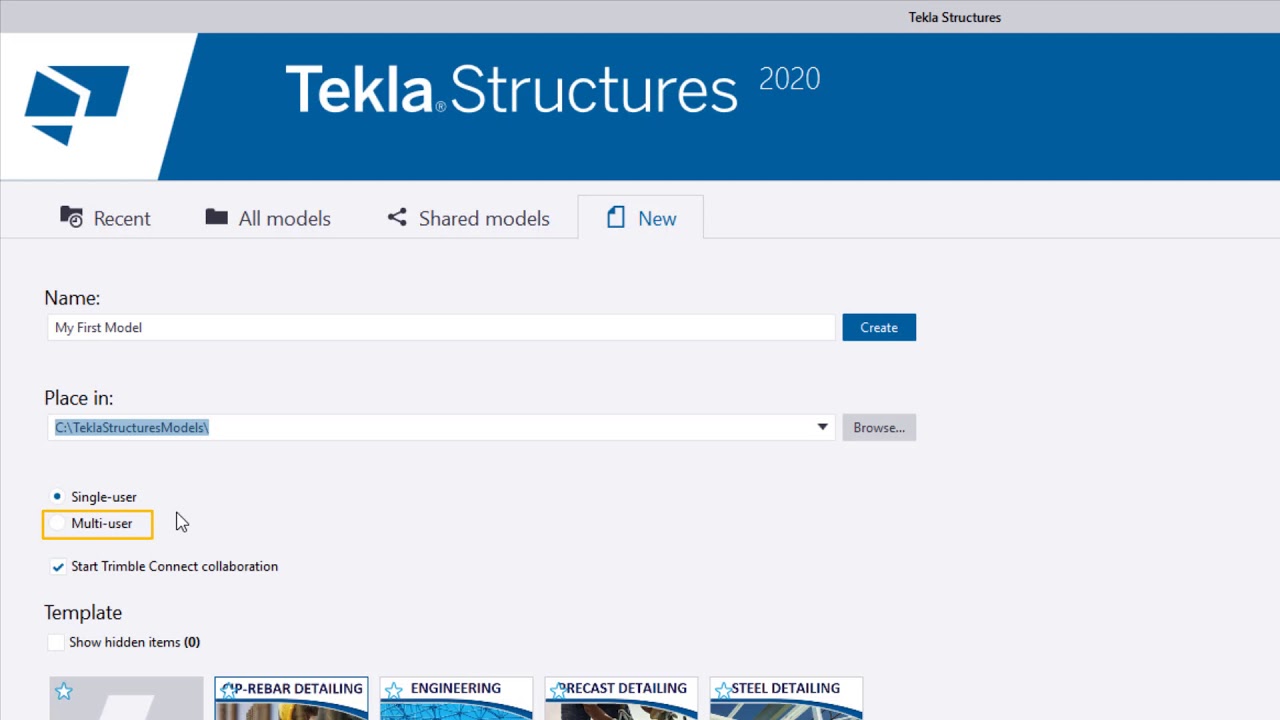Select the Multi-user radio button
Screen dimensions: 1280x720
coord(57,523)
